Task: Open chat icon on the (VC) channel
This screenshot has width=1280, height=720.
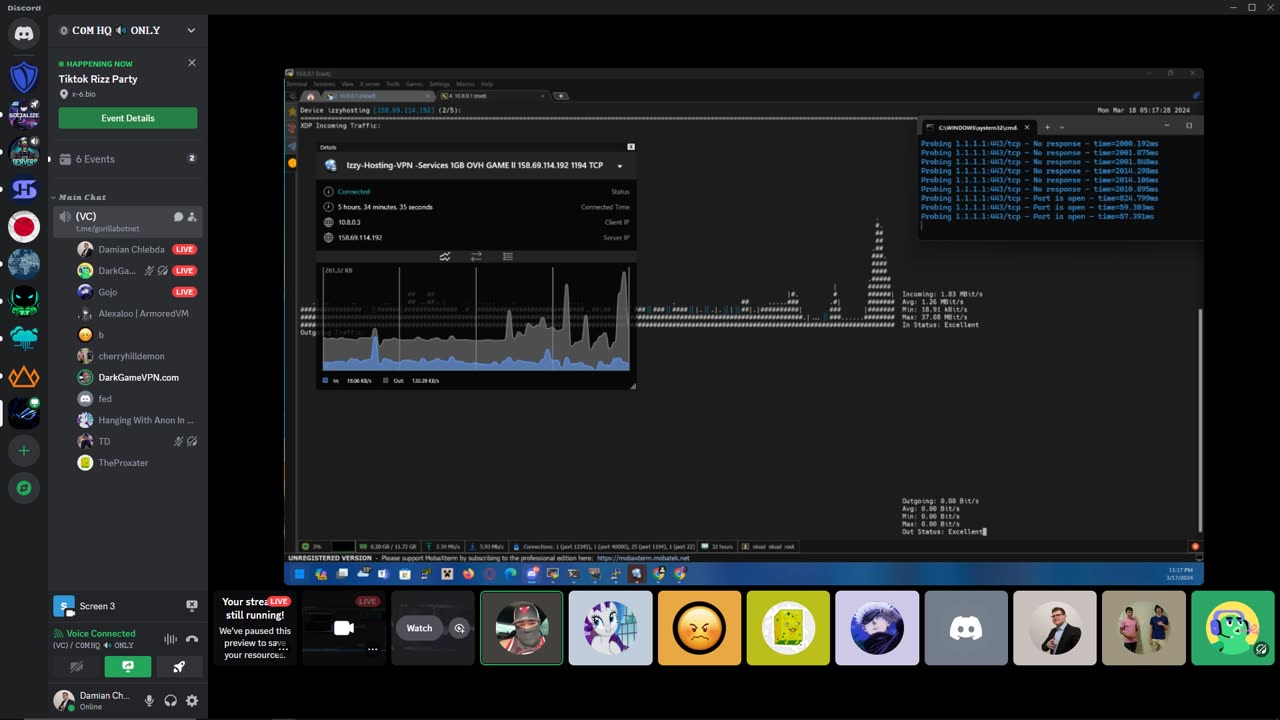Action: tap(178, 217)
